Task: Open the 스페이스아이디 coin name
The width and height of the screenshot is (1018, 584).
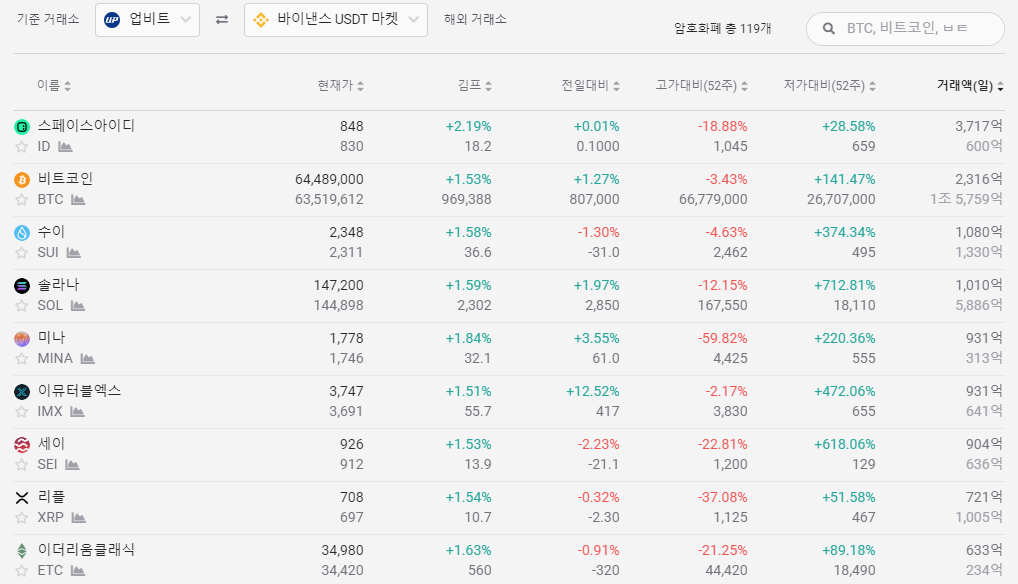Action: 86,125
